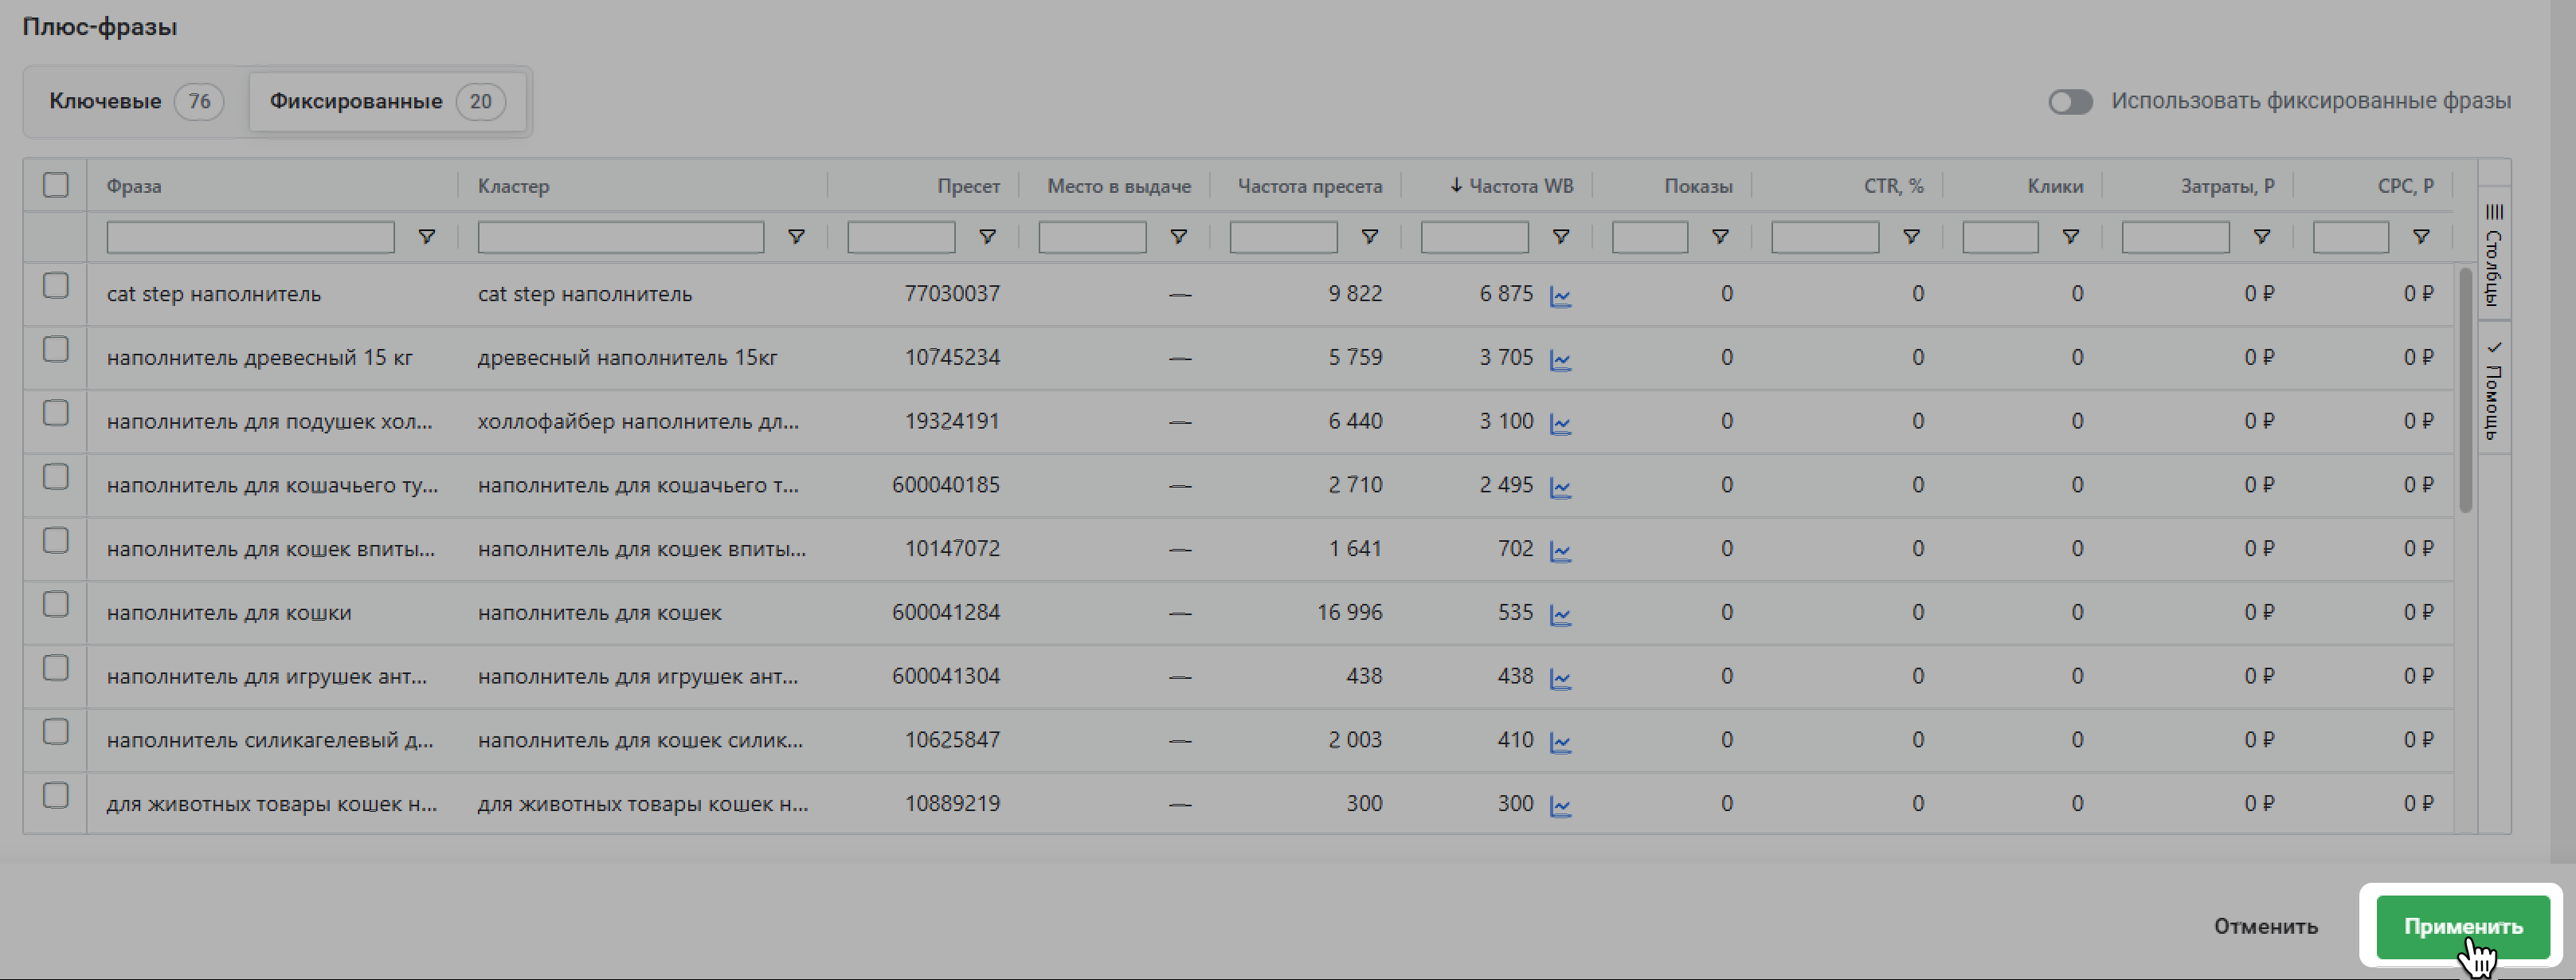Check the наполнитель для кошек впиты row
The image size is (2576, 980).
point(56,541)
